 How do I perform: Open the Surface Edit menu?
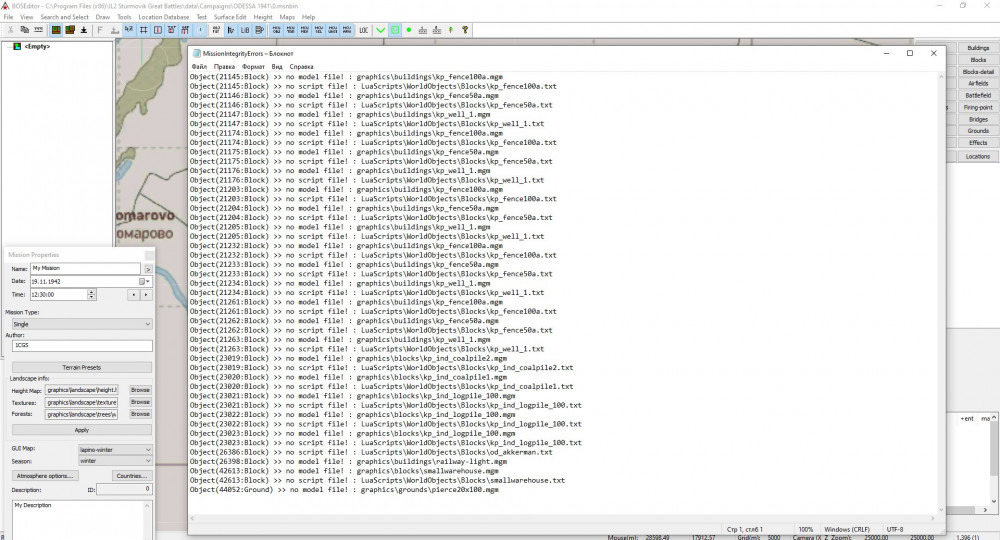(x=230, y=17)
